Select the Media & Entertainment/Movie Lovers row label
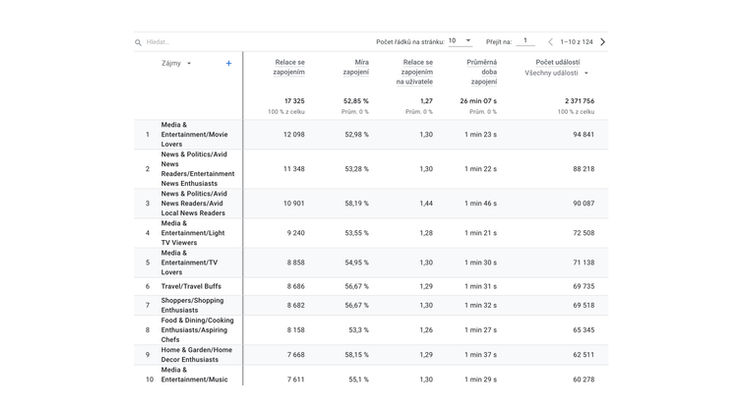The width and height of the screenshot is (745, 411). click(x=194, y=134)
